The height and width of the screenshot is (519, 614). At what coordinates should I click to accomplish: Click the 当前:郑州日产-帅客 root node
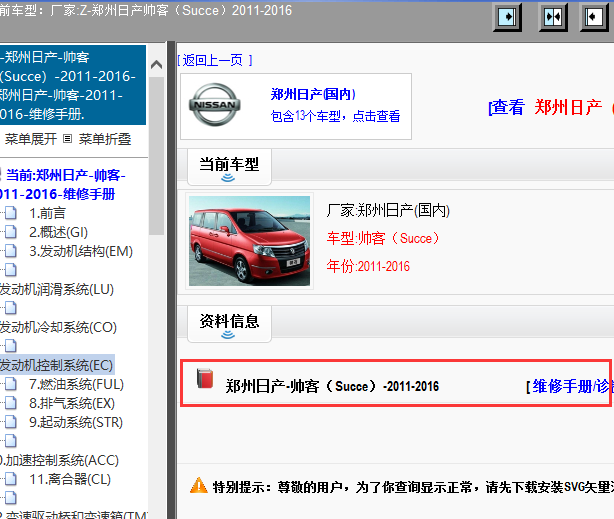point(63,184)
